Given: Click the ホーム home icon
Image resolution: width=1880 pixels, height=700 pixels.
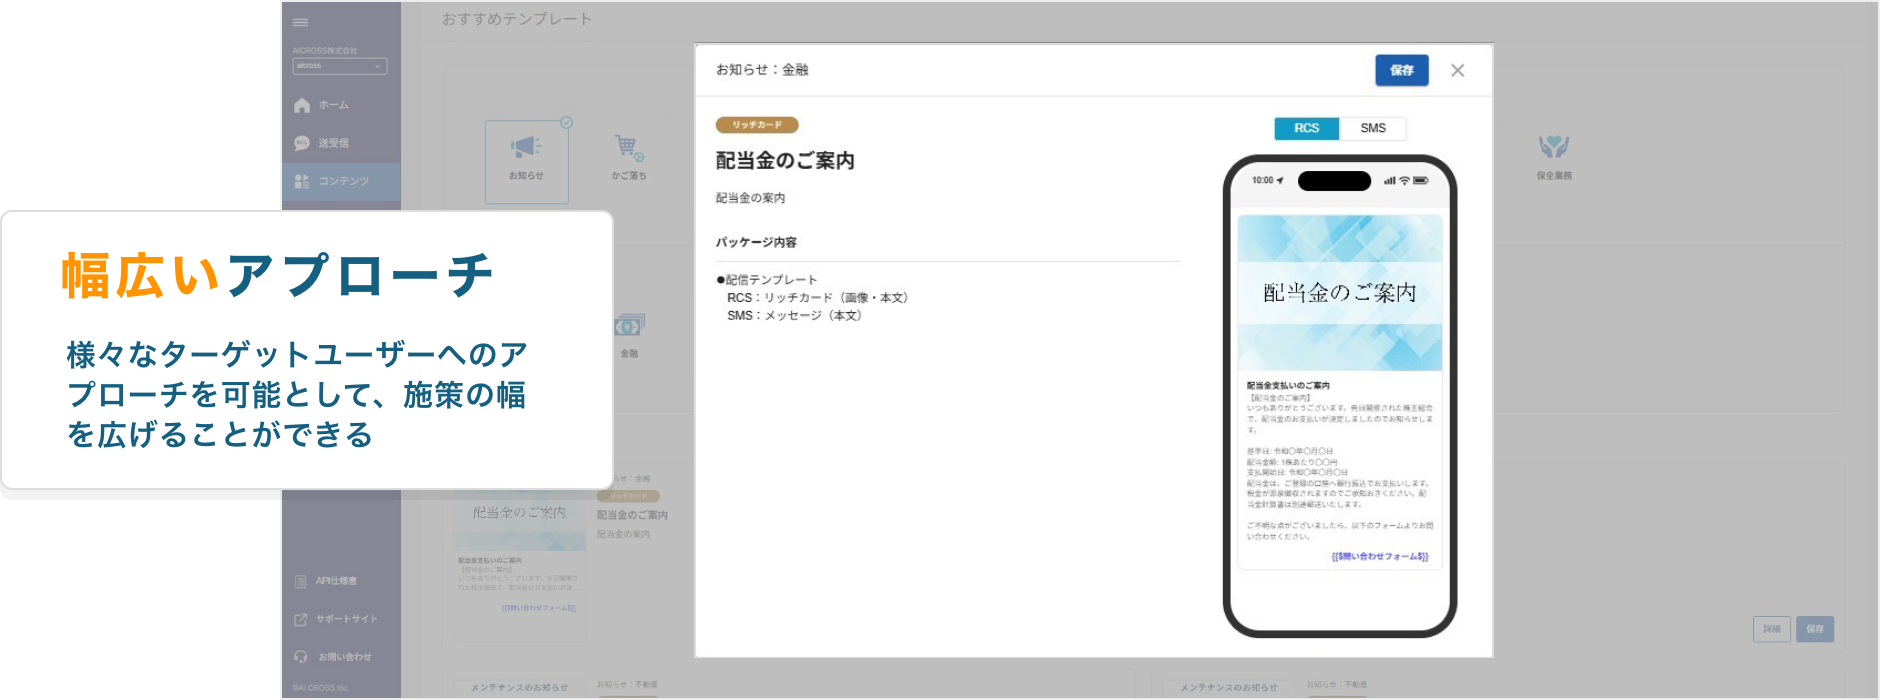Looking at the screenshot, I should click(x=302, y=105).
